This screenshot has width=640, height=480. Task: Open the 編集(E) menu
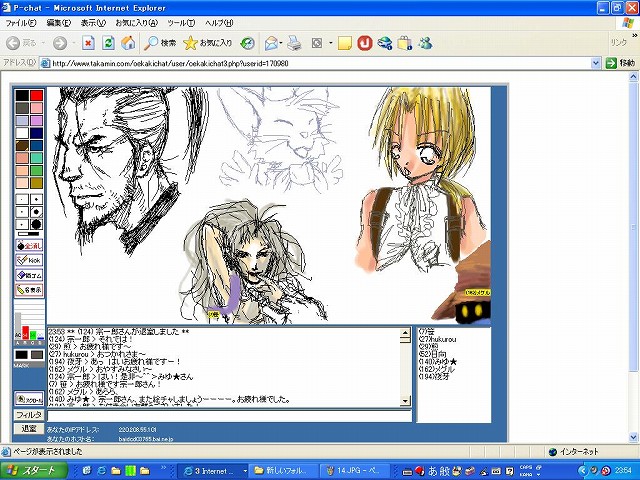tap(58, 23)
